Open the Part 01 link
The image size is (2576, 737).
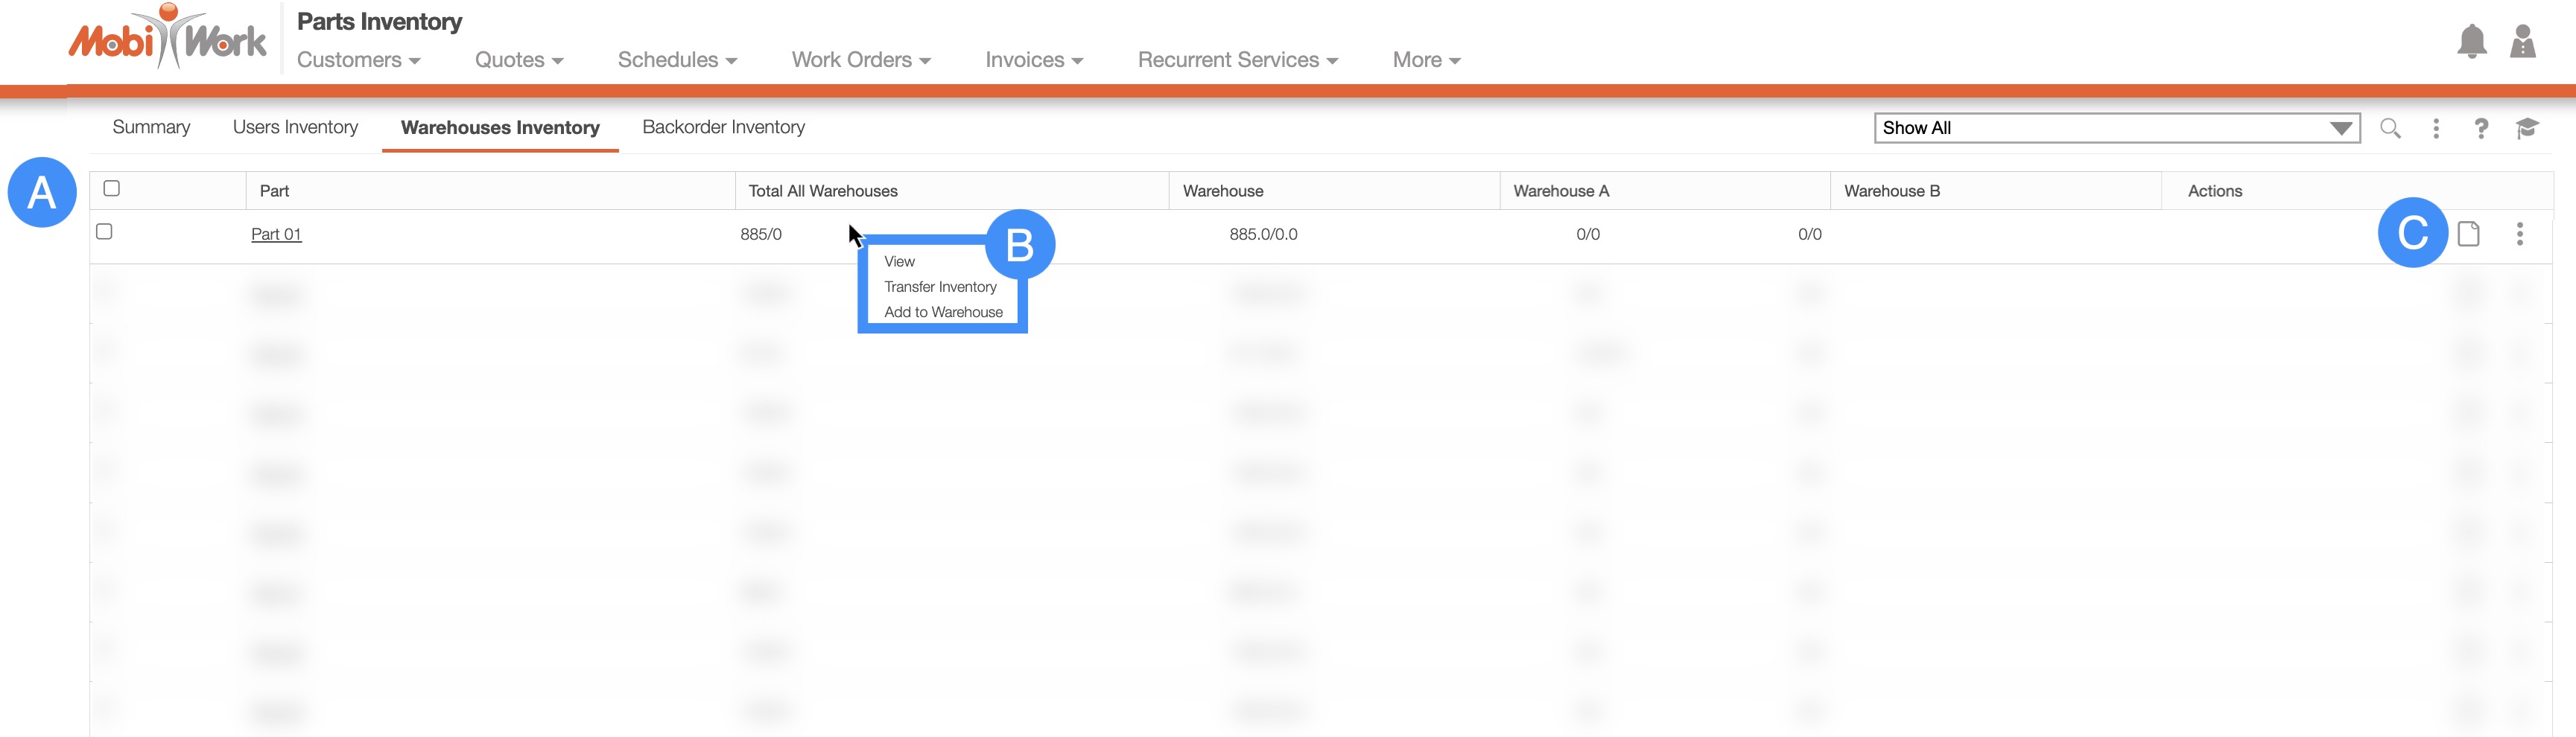tap(276, 234)
